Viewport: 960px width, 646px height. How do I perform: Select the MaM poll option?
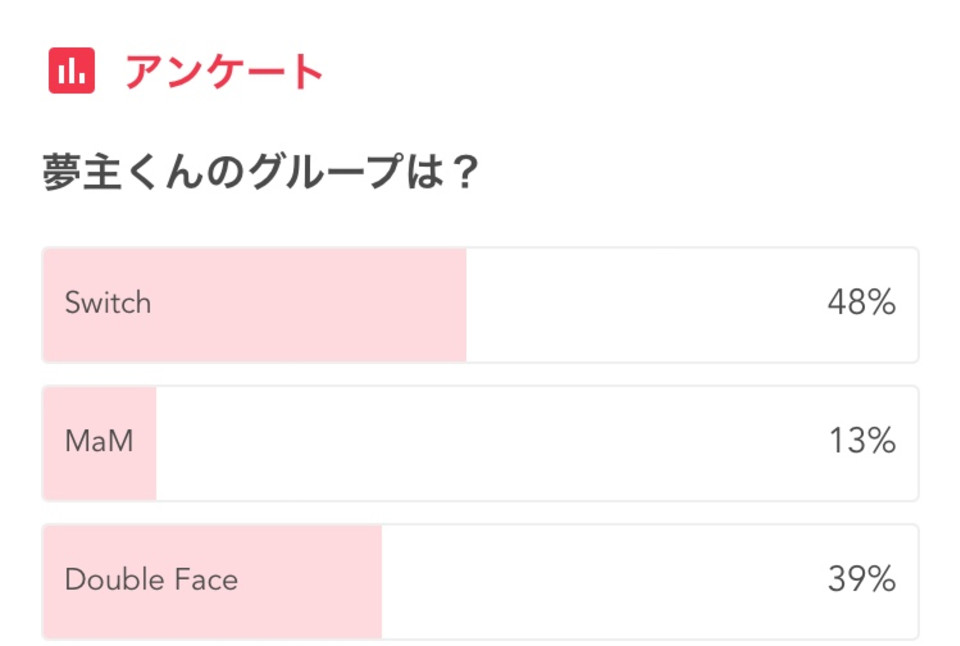pyautogui.click(x=480, y=443)
